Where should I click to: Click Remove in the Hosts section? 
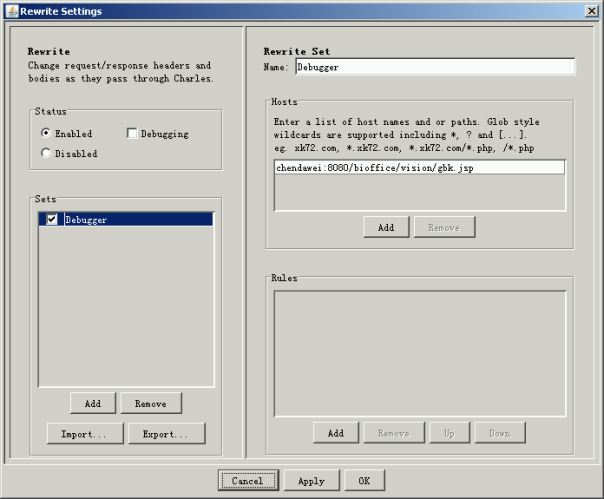pyautogui.click(x=445, y=227)
